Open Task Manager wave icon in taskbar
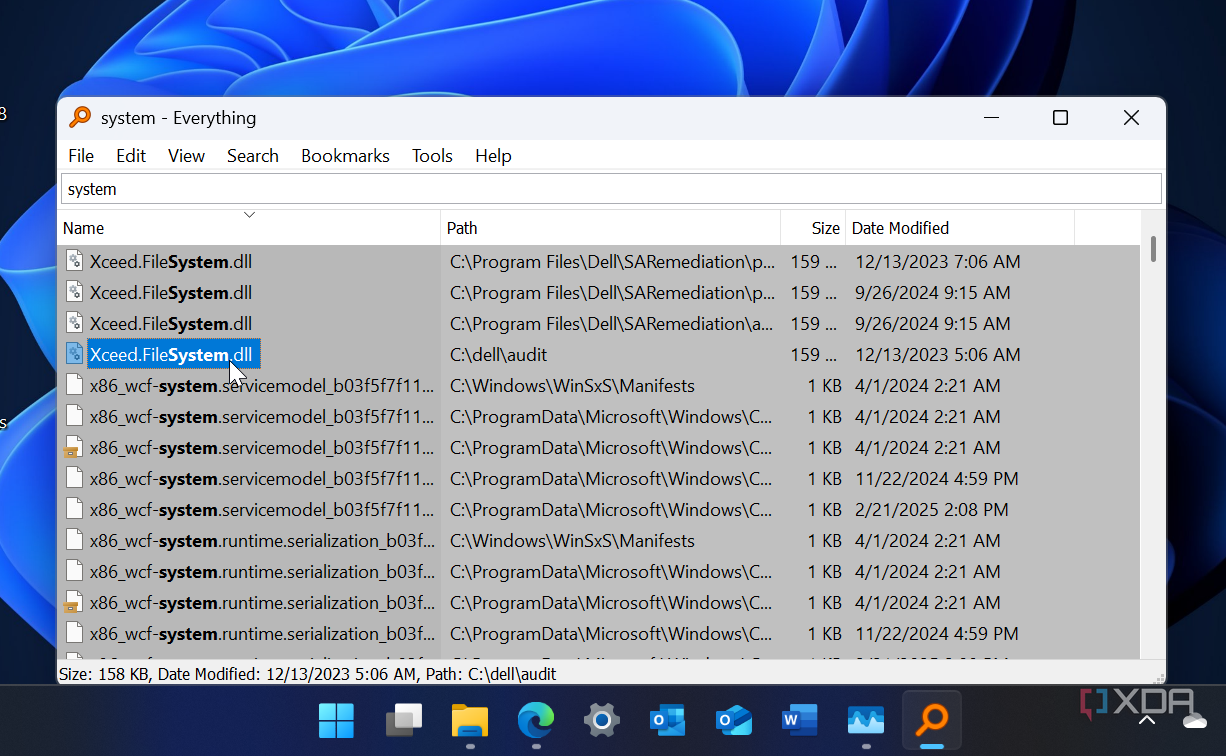Image resolution: width=1226 pixels, height=756 pixels. pyautogui.click(x=865, y=719)
